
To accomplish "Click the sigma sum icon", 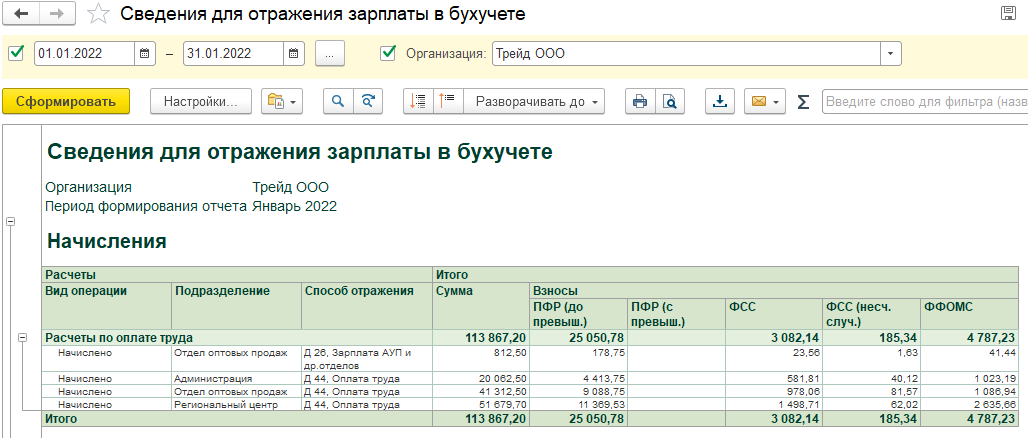I will 803,102.
